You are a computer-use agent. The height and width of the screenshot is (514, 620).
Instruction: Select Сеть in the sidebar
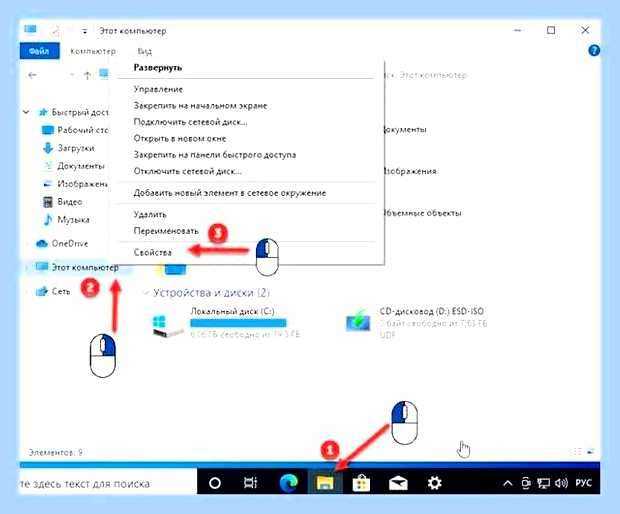(53, 291)
